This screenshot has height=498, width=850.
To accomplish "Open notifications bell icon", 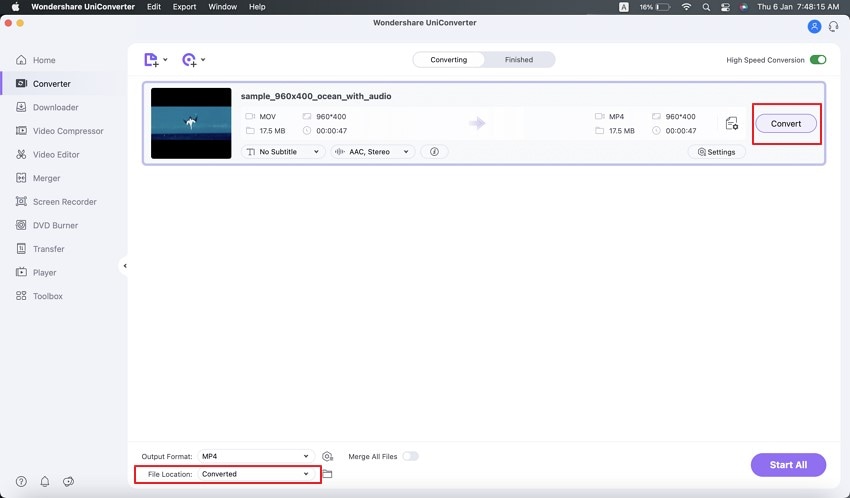I will (x=45, y=481).
